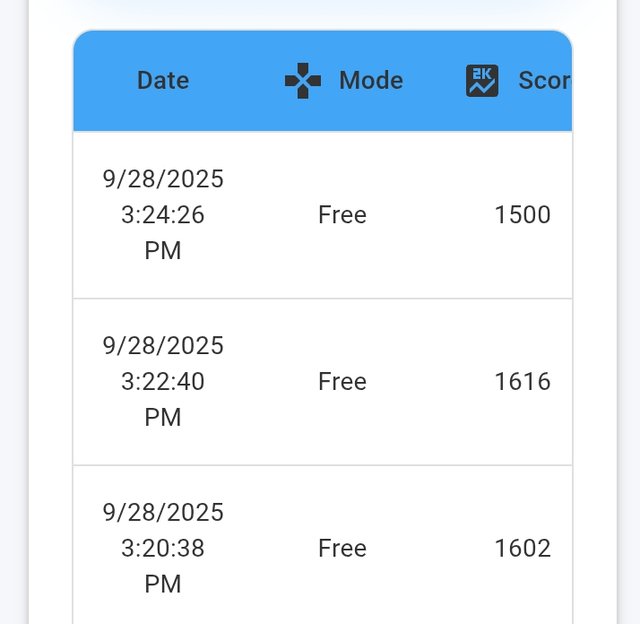Click Free mode in the 3:20:38 row
This screenshot has height=624, width=640.
342,548
